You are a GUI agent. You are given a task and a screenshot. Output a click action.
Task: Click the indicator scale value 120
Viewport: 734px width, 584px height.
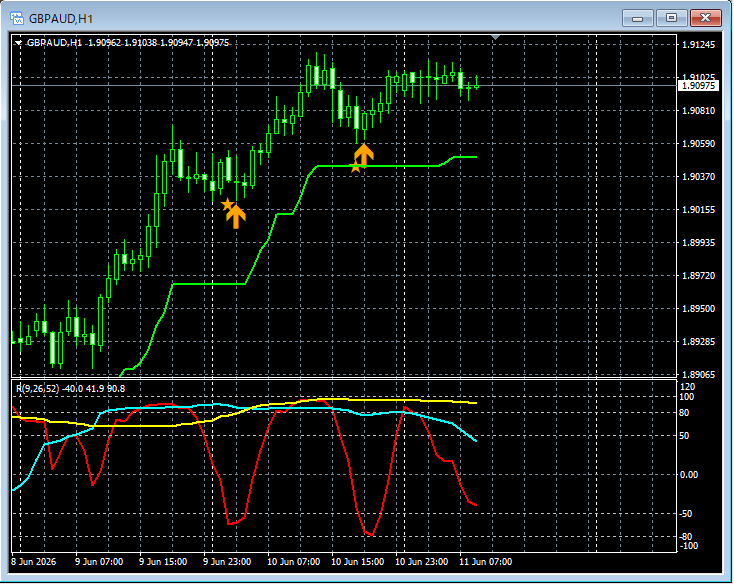click(687, 387)
